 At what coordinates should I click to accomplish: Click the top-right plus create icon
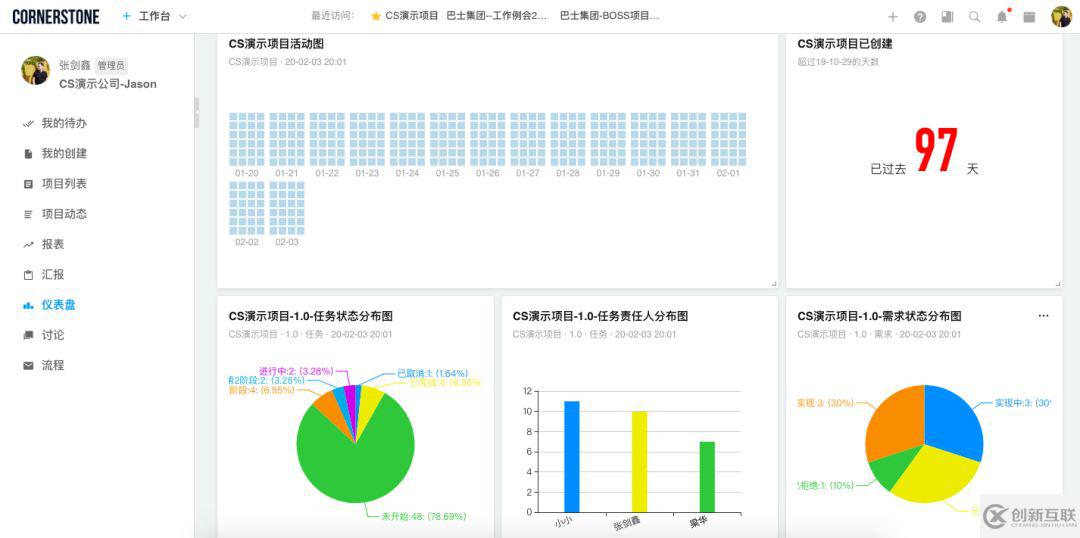coord(893,17)
